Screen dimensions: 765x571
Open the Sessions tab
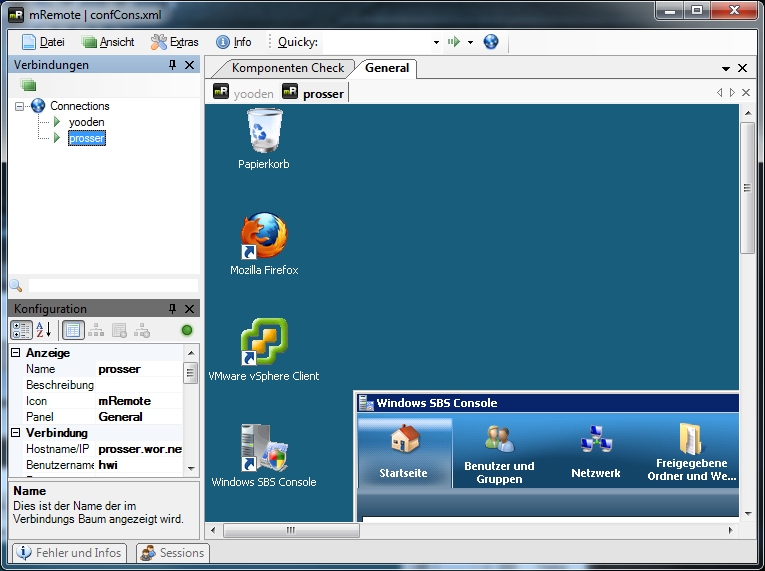(173, 553)
